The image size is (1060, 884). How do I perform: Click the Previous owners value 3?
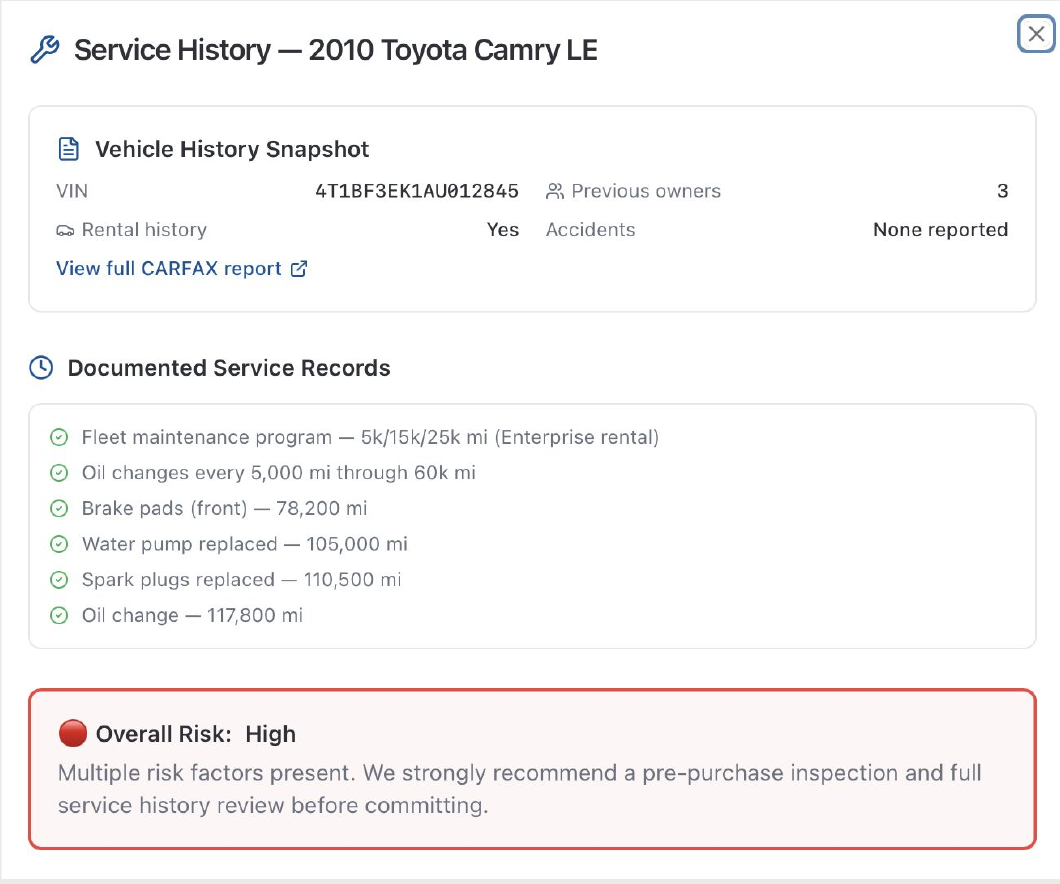[1003, 191]
